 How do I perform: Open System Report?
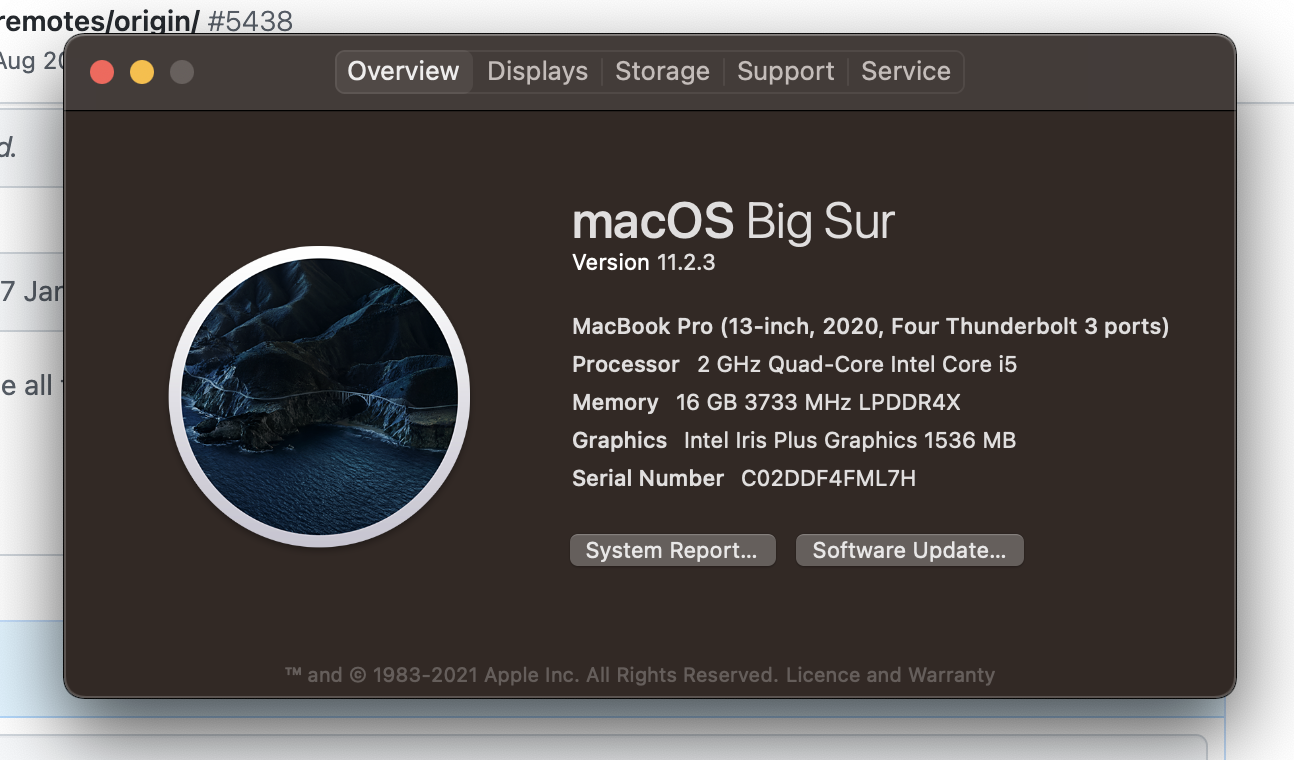(672, 550)
